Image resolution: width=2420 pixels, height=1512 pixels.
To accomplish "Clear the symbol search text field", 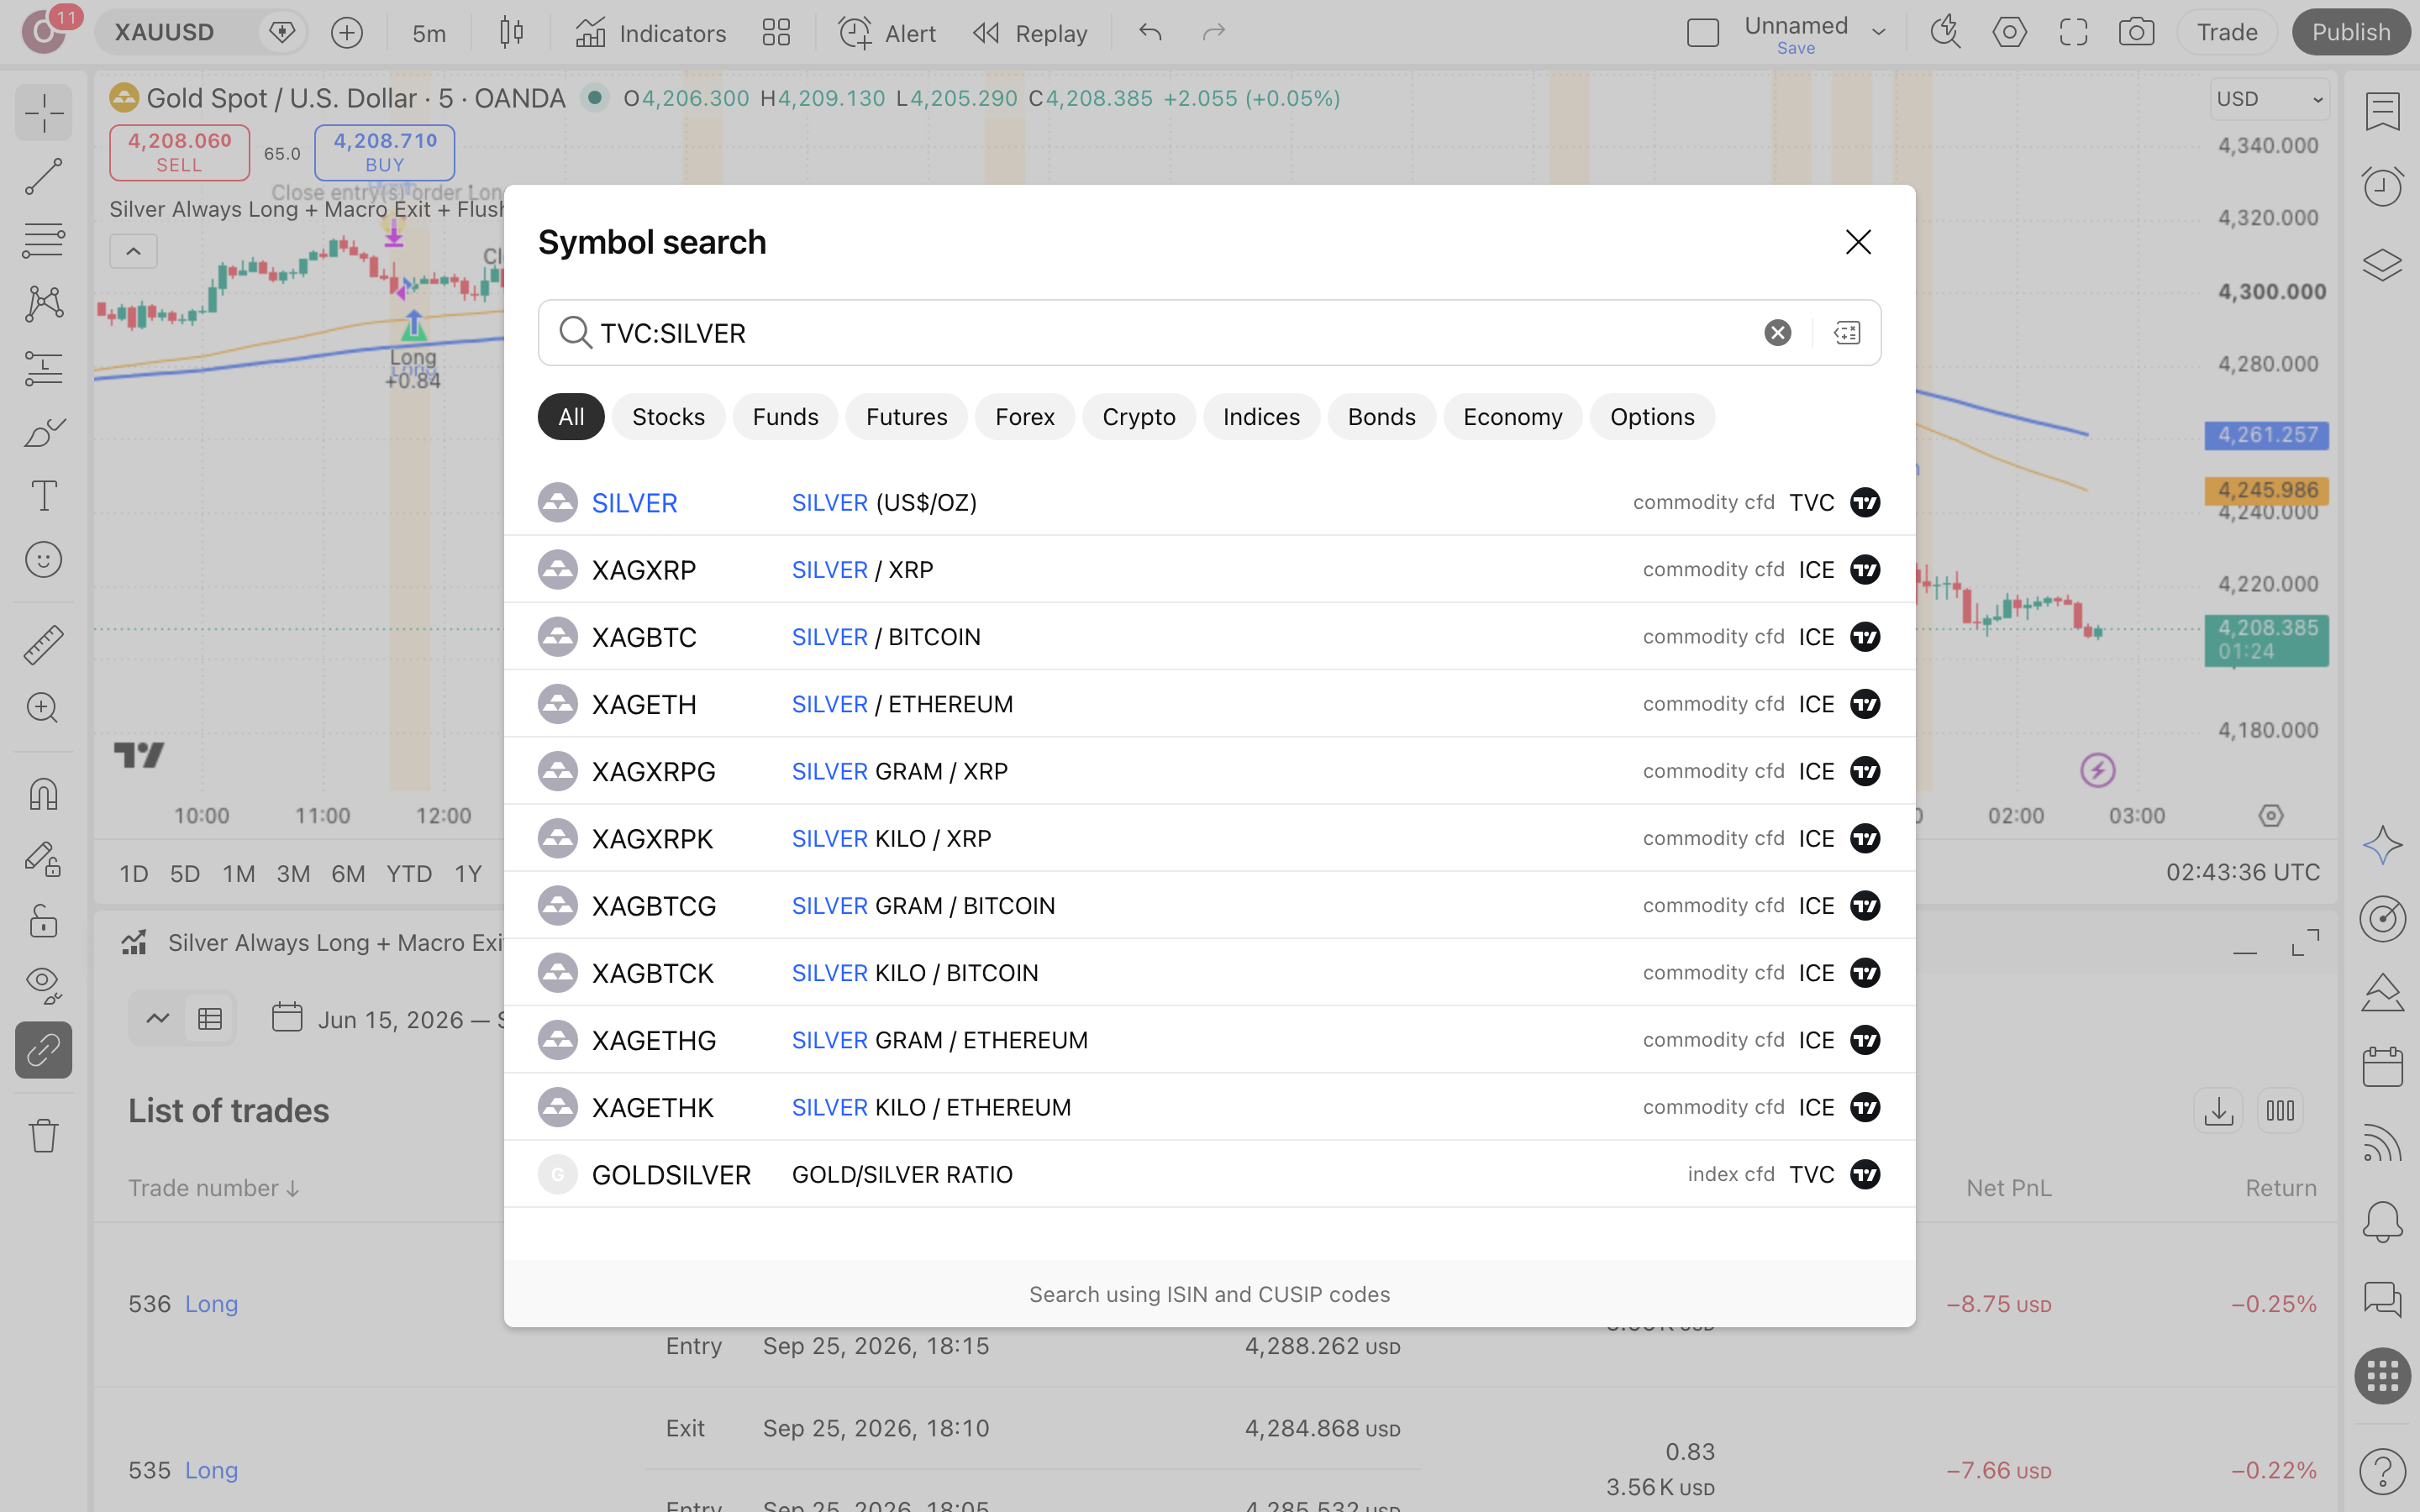I will 1777,333.
